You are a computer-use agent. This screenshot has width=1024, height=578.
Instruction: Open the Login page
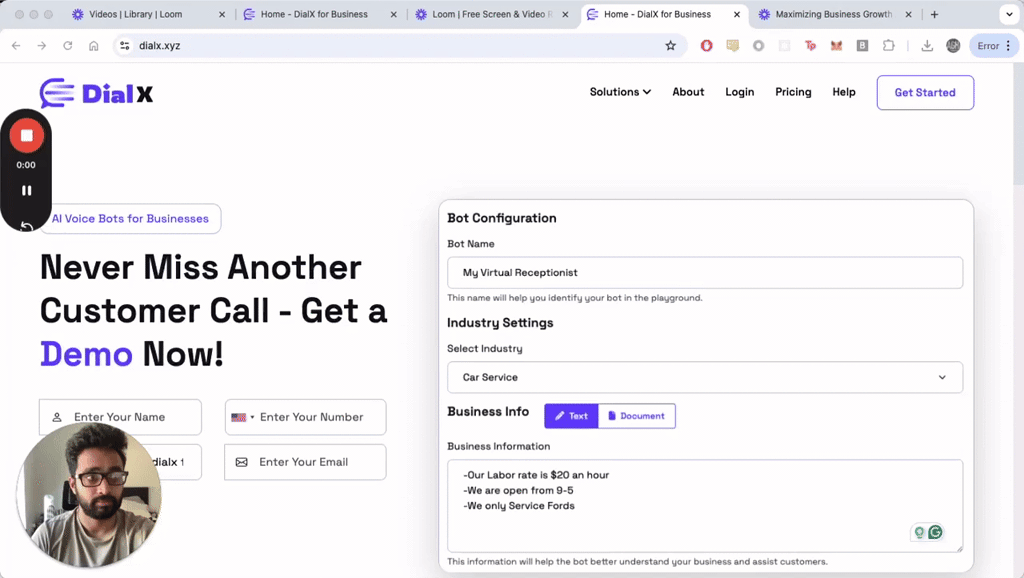tap(739, 92)
